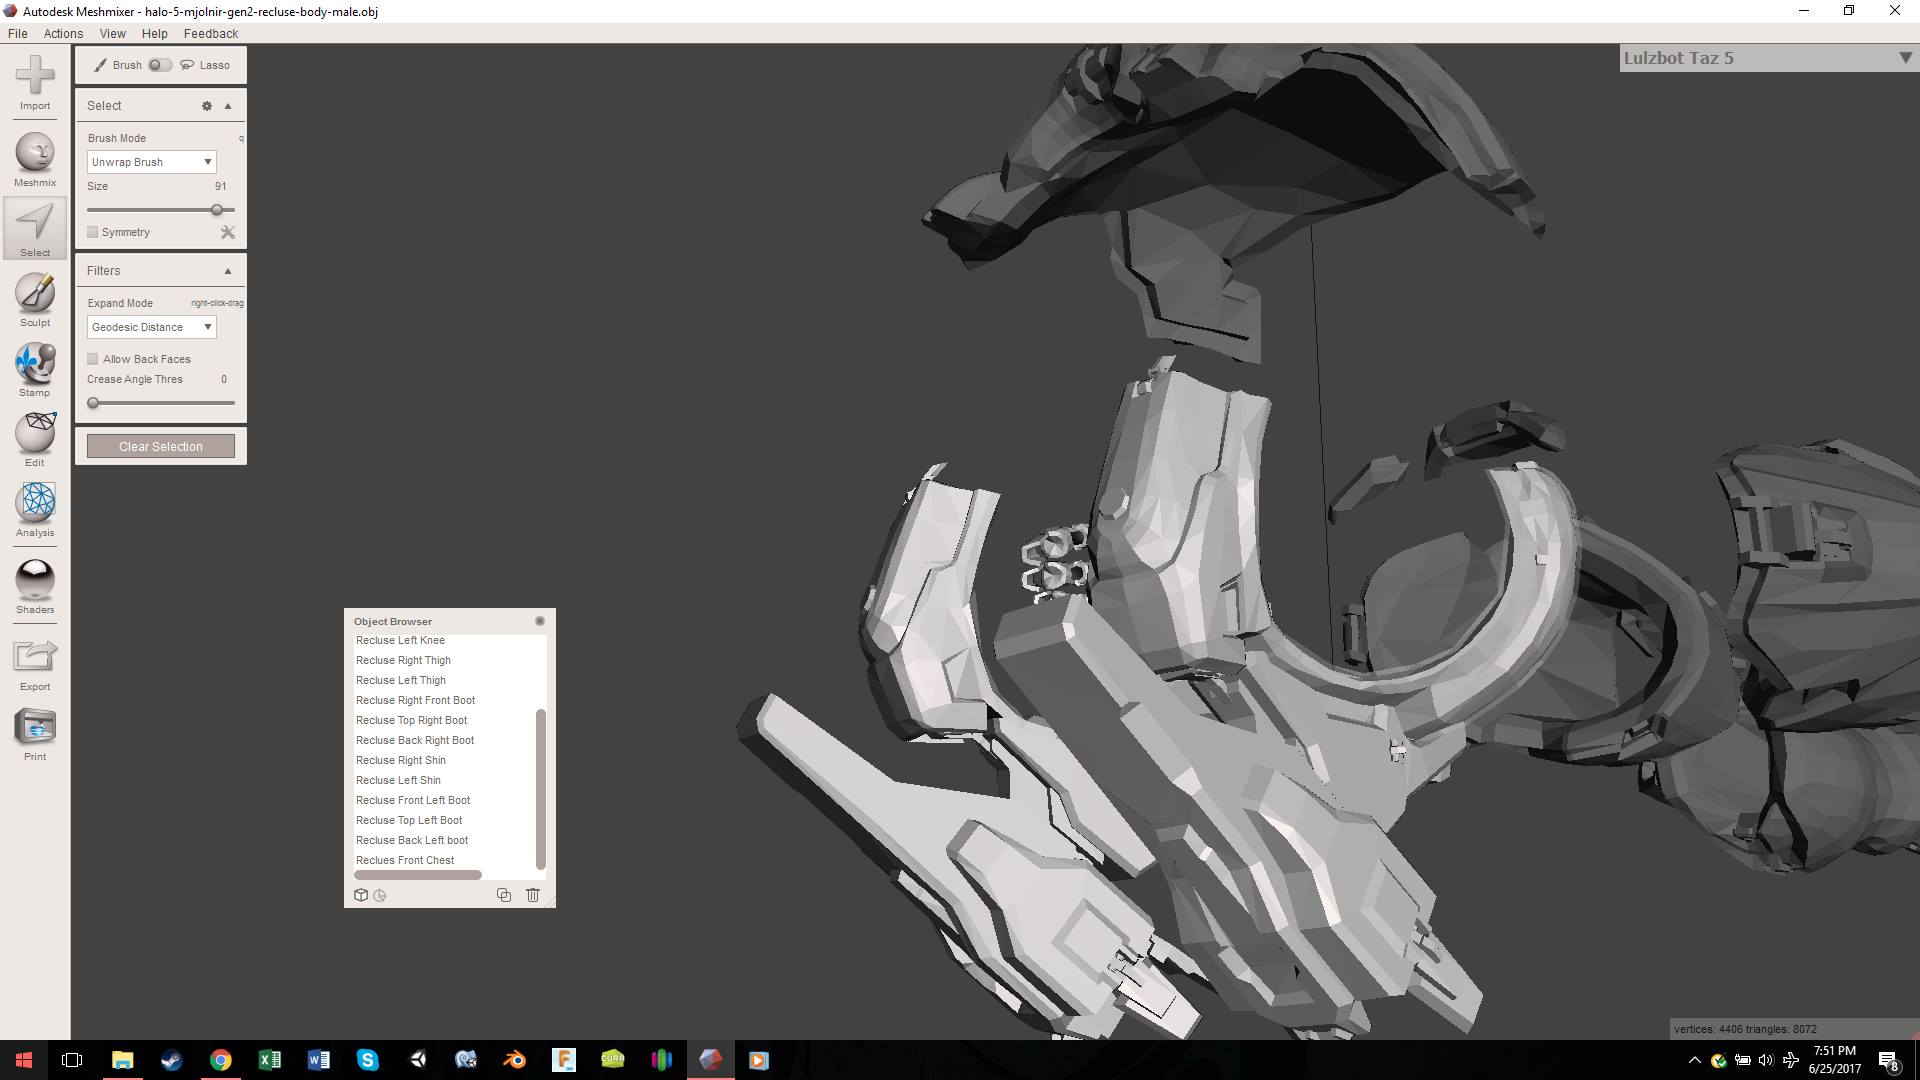This screenshot has height=1080, width=1920.
Task: Open the Windows Start menu
Action: pyautogui.click(x=24, y=1060)
